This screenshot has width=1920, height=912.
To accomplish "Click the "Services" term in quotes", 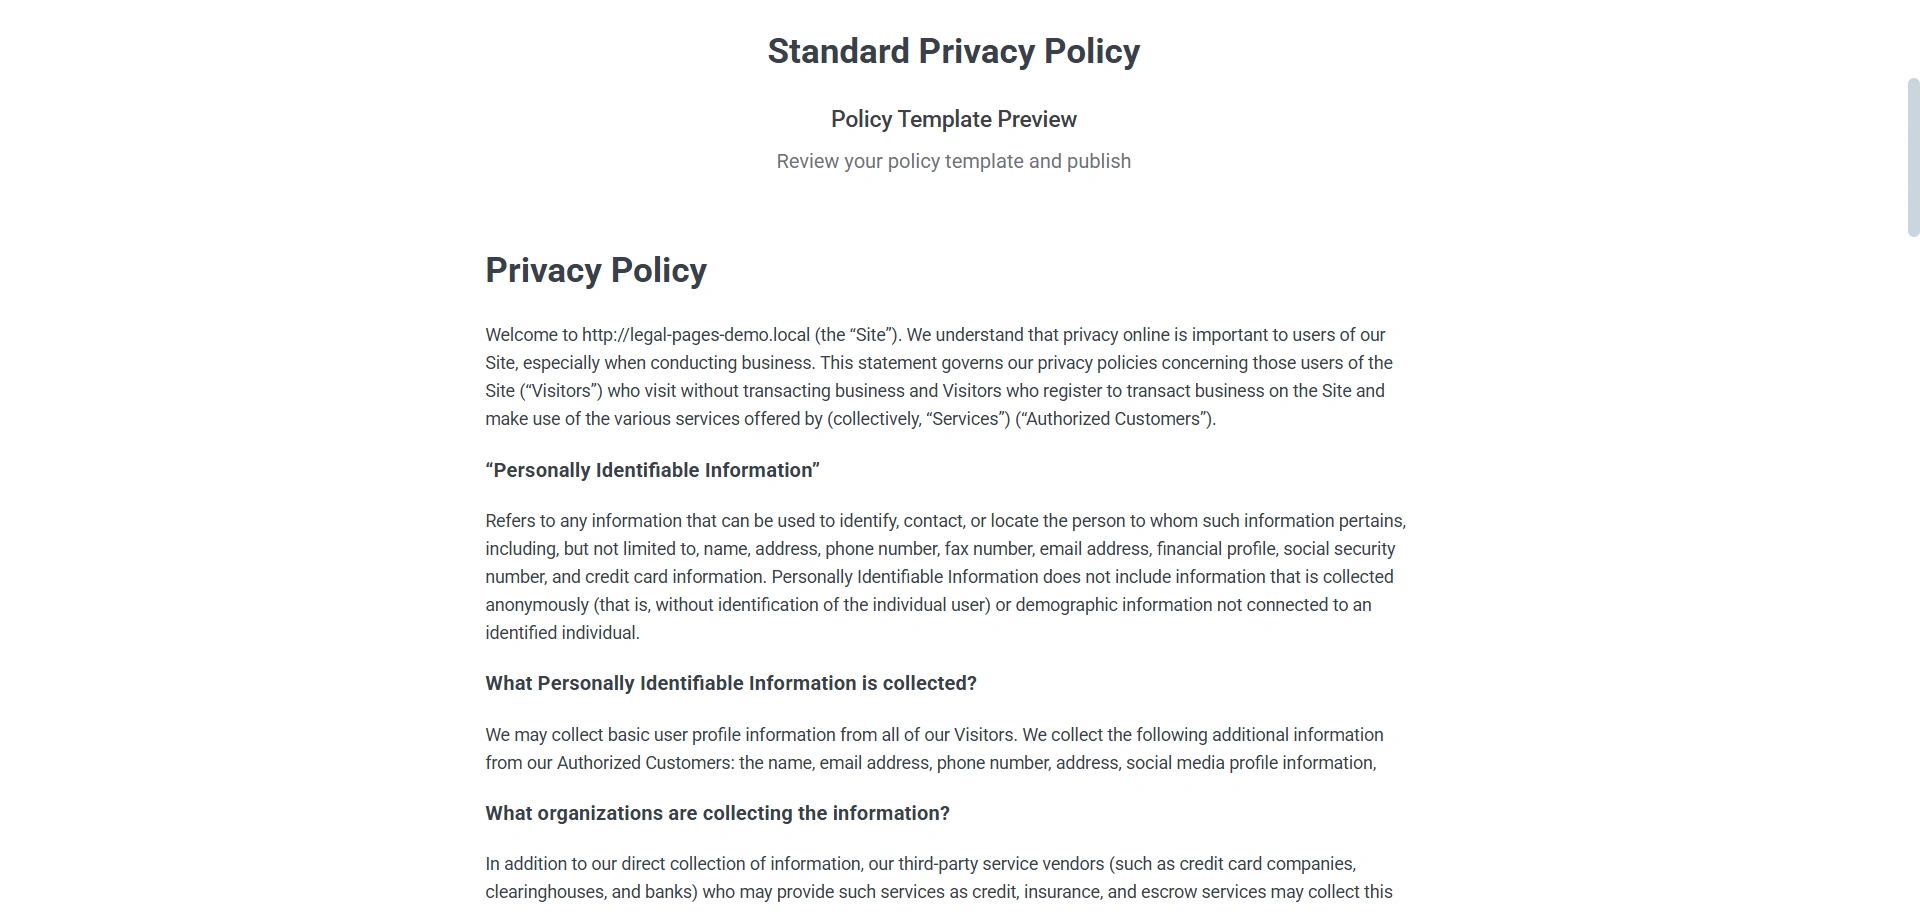I will (x=965, y=419).
